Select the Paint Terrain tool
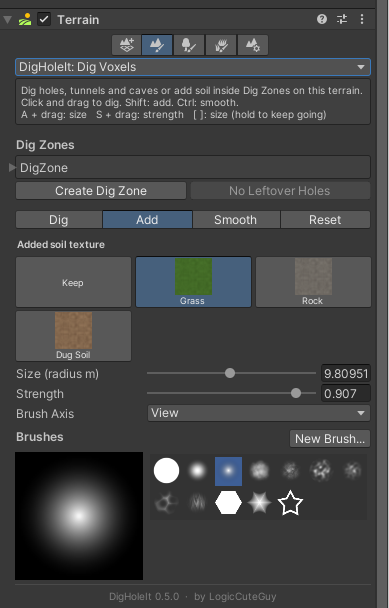This screenshot has height=608, width=389. [157, 45]
